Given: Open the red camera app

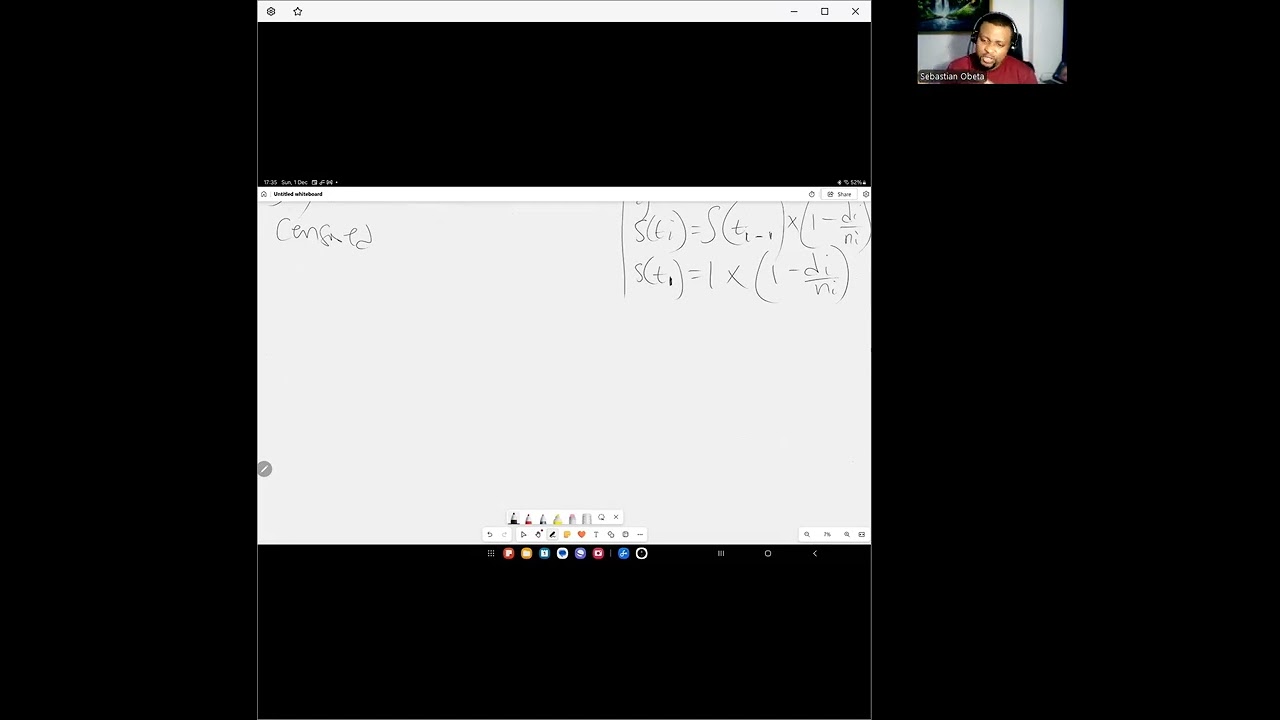Looking at the screenshot, I should click(x=598, y=553).
